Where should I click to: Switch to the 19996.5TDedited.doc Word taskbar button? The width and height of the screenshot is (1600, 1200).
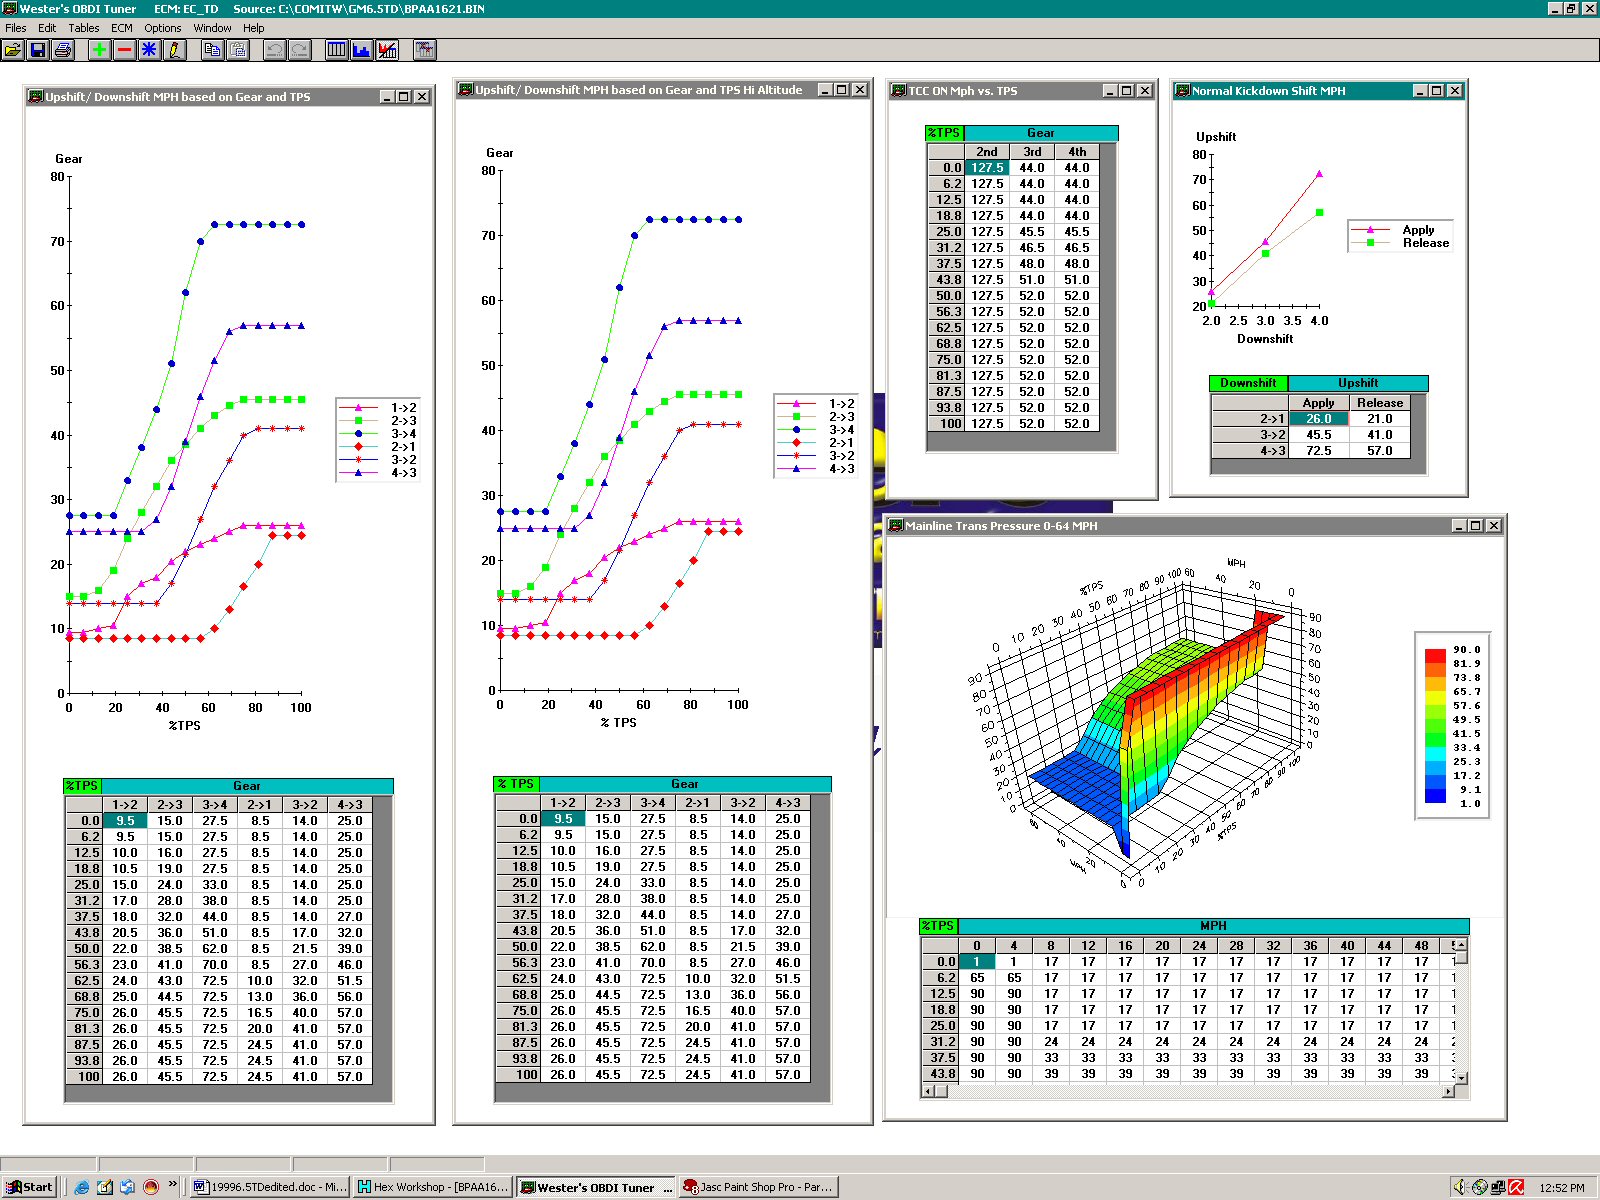pyautogui.click(x=269, y=1187)
